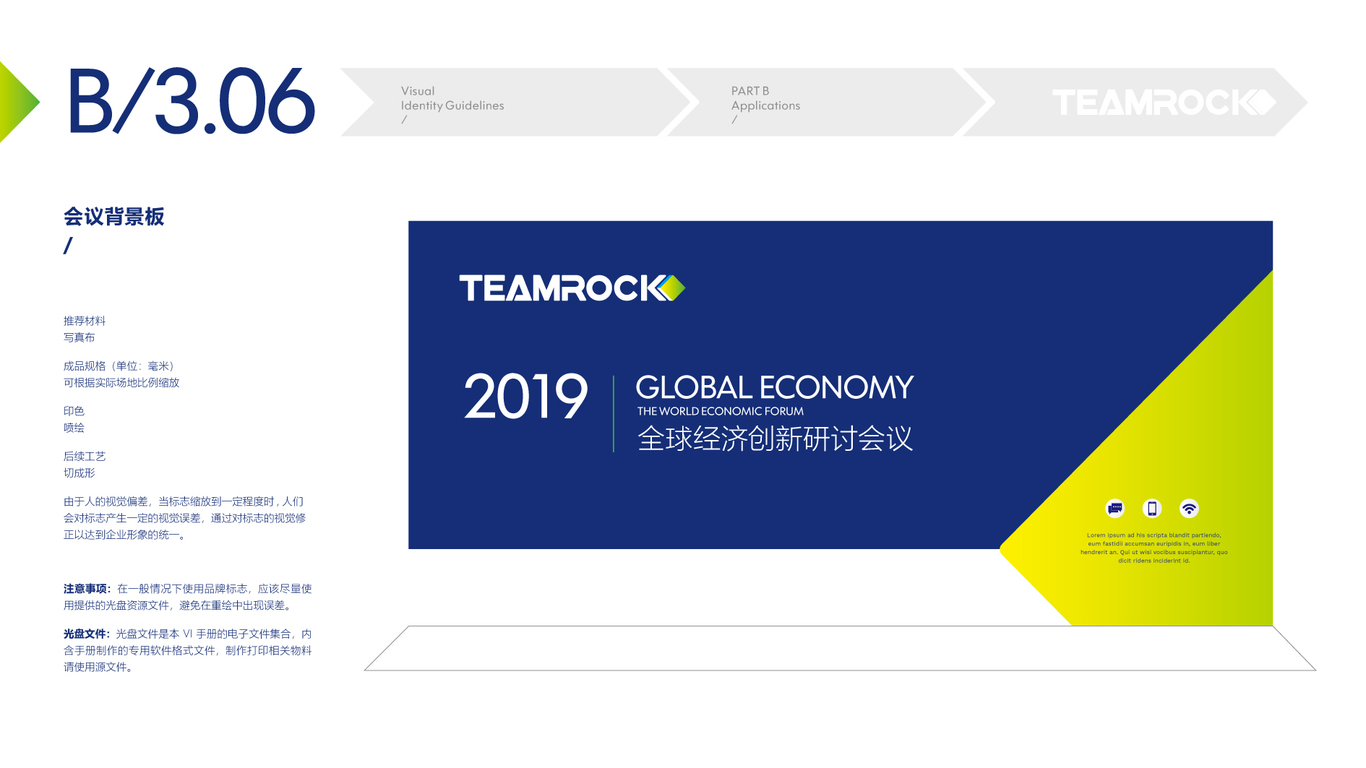The image size is (1366, 768).
Task: Click the mobile phone icon on the backdrop
Action: click(1152, 508)
